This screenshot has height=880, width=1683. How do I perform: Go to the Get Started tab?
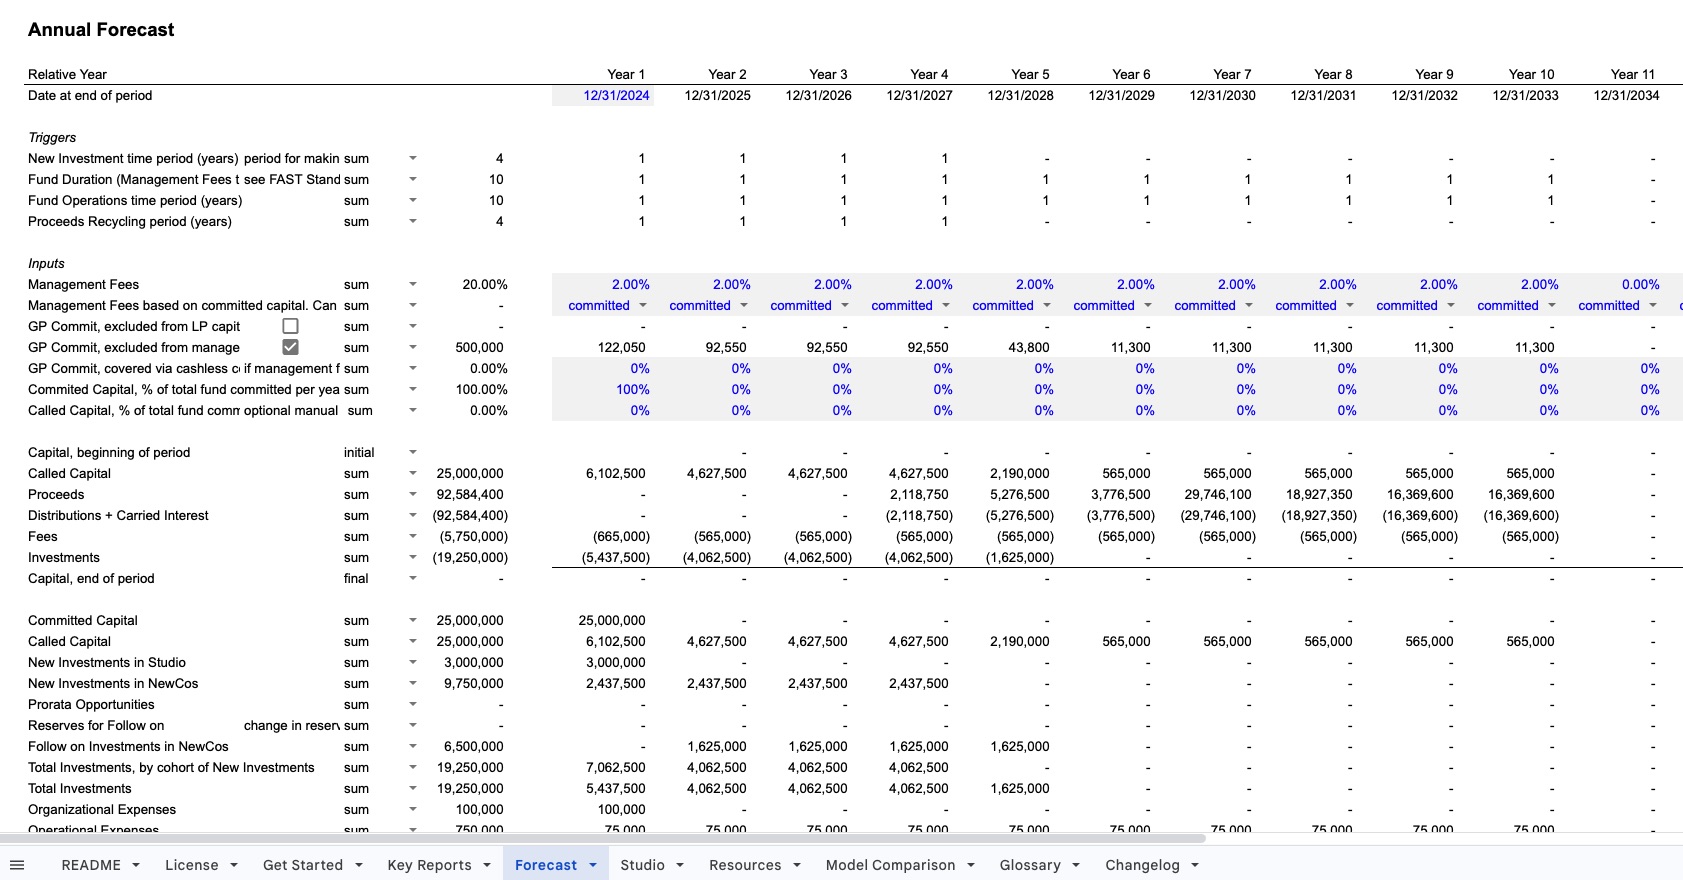pyautogui.click(x=303, y=865)
